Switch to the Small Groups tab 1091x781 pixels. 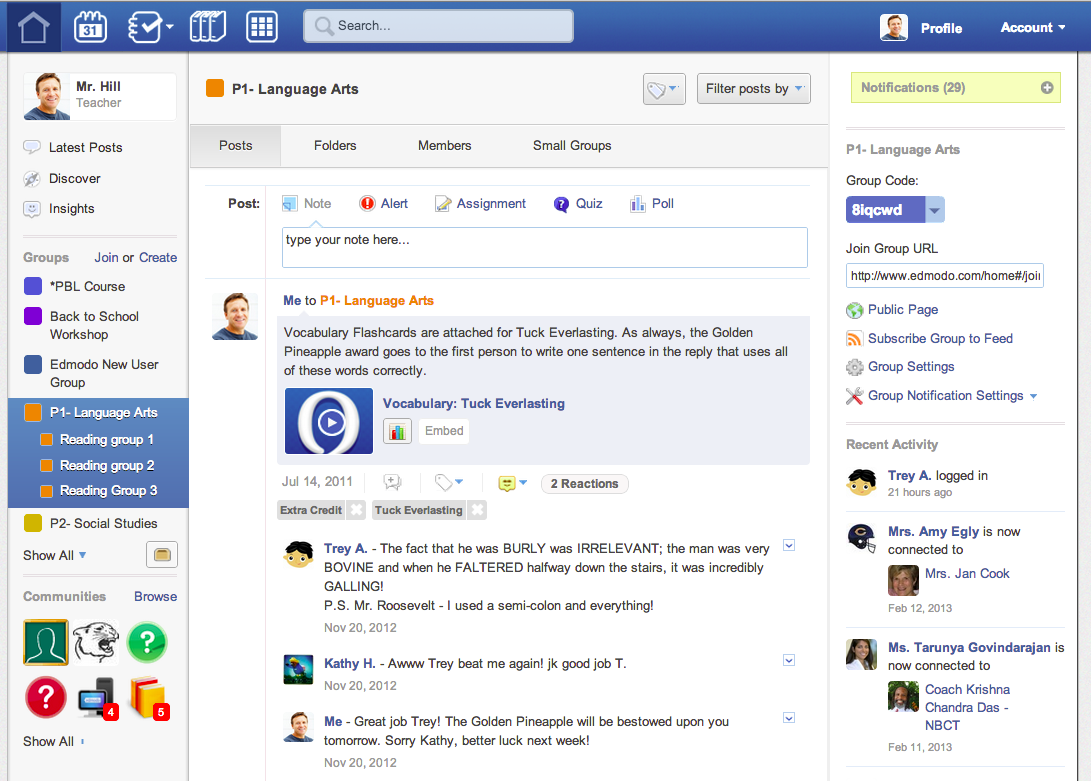[572, 146]
